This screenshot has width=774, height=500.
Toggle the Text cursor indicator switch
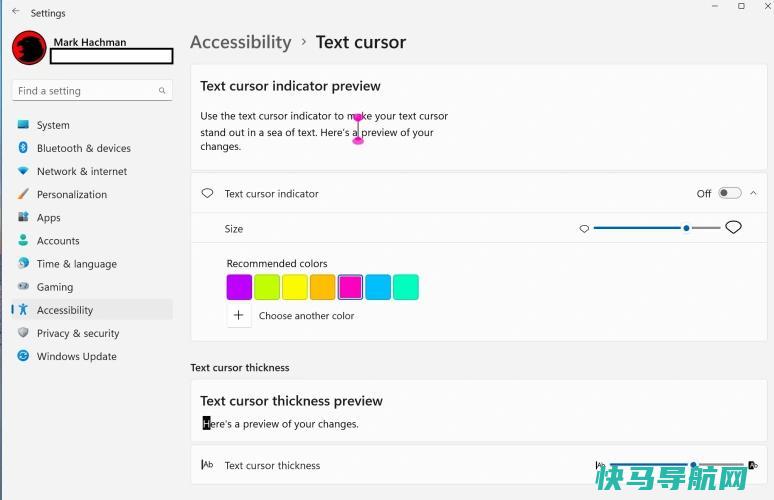730,193
